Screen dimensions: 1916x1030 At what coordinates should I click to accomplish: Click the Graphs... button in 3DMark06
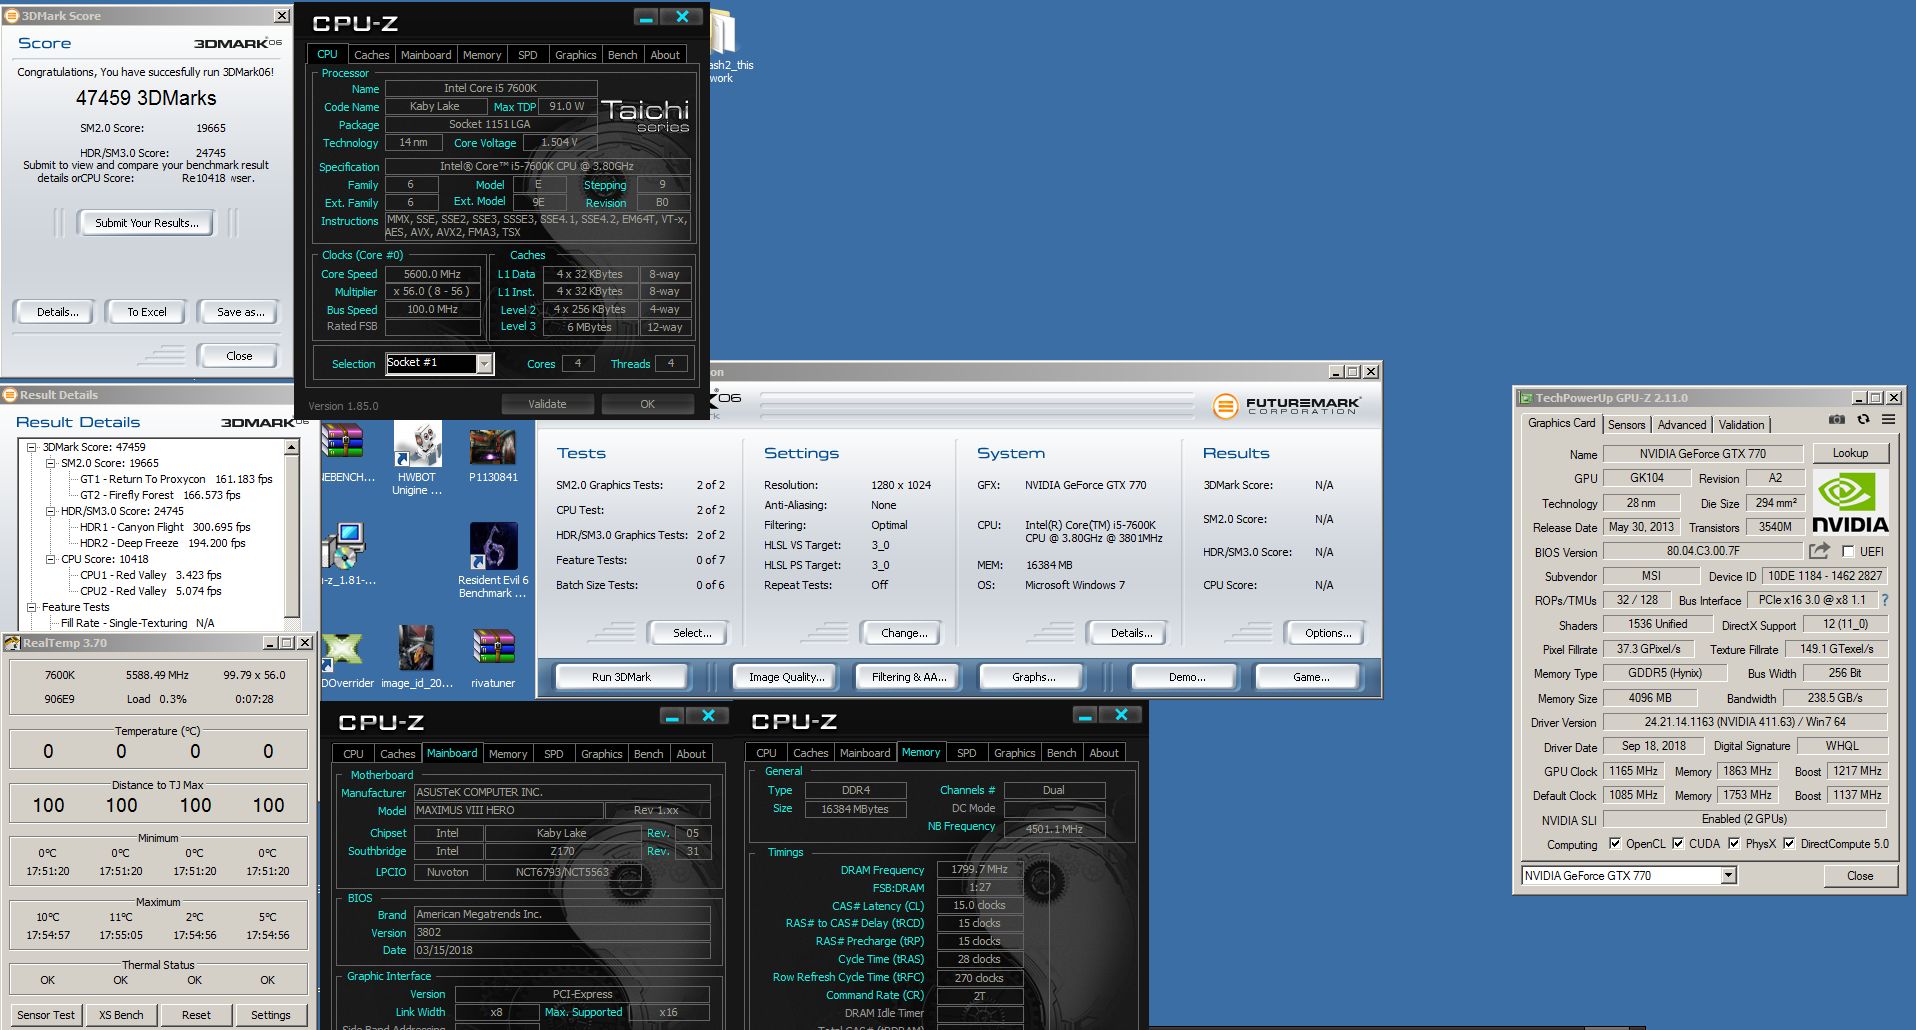(1033, 677)
